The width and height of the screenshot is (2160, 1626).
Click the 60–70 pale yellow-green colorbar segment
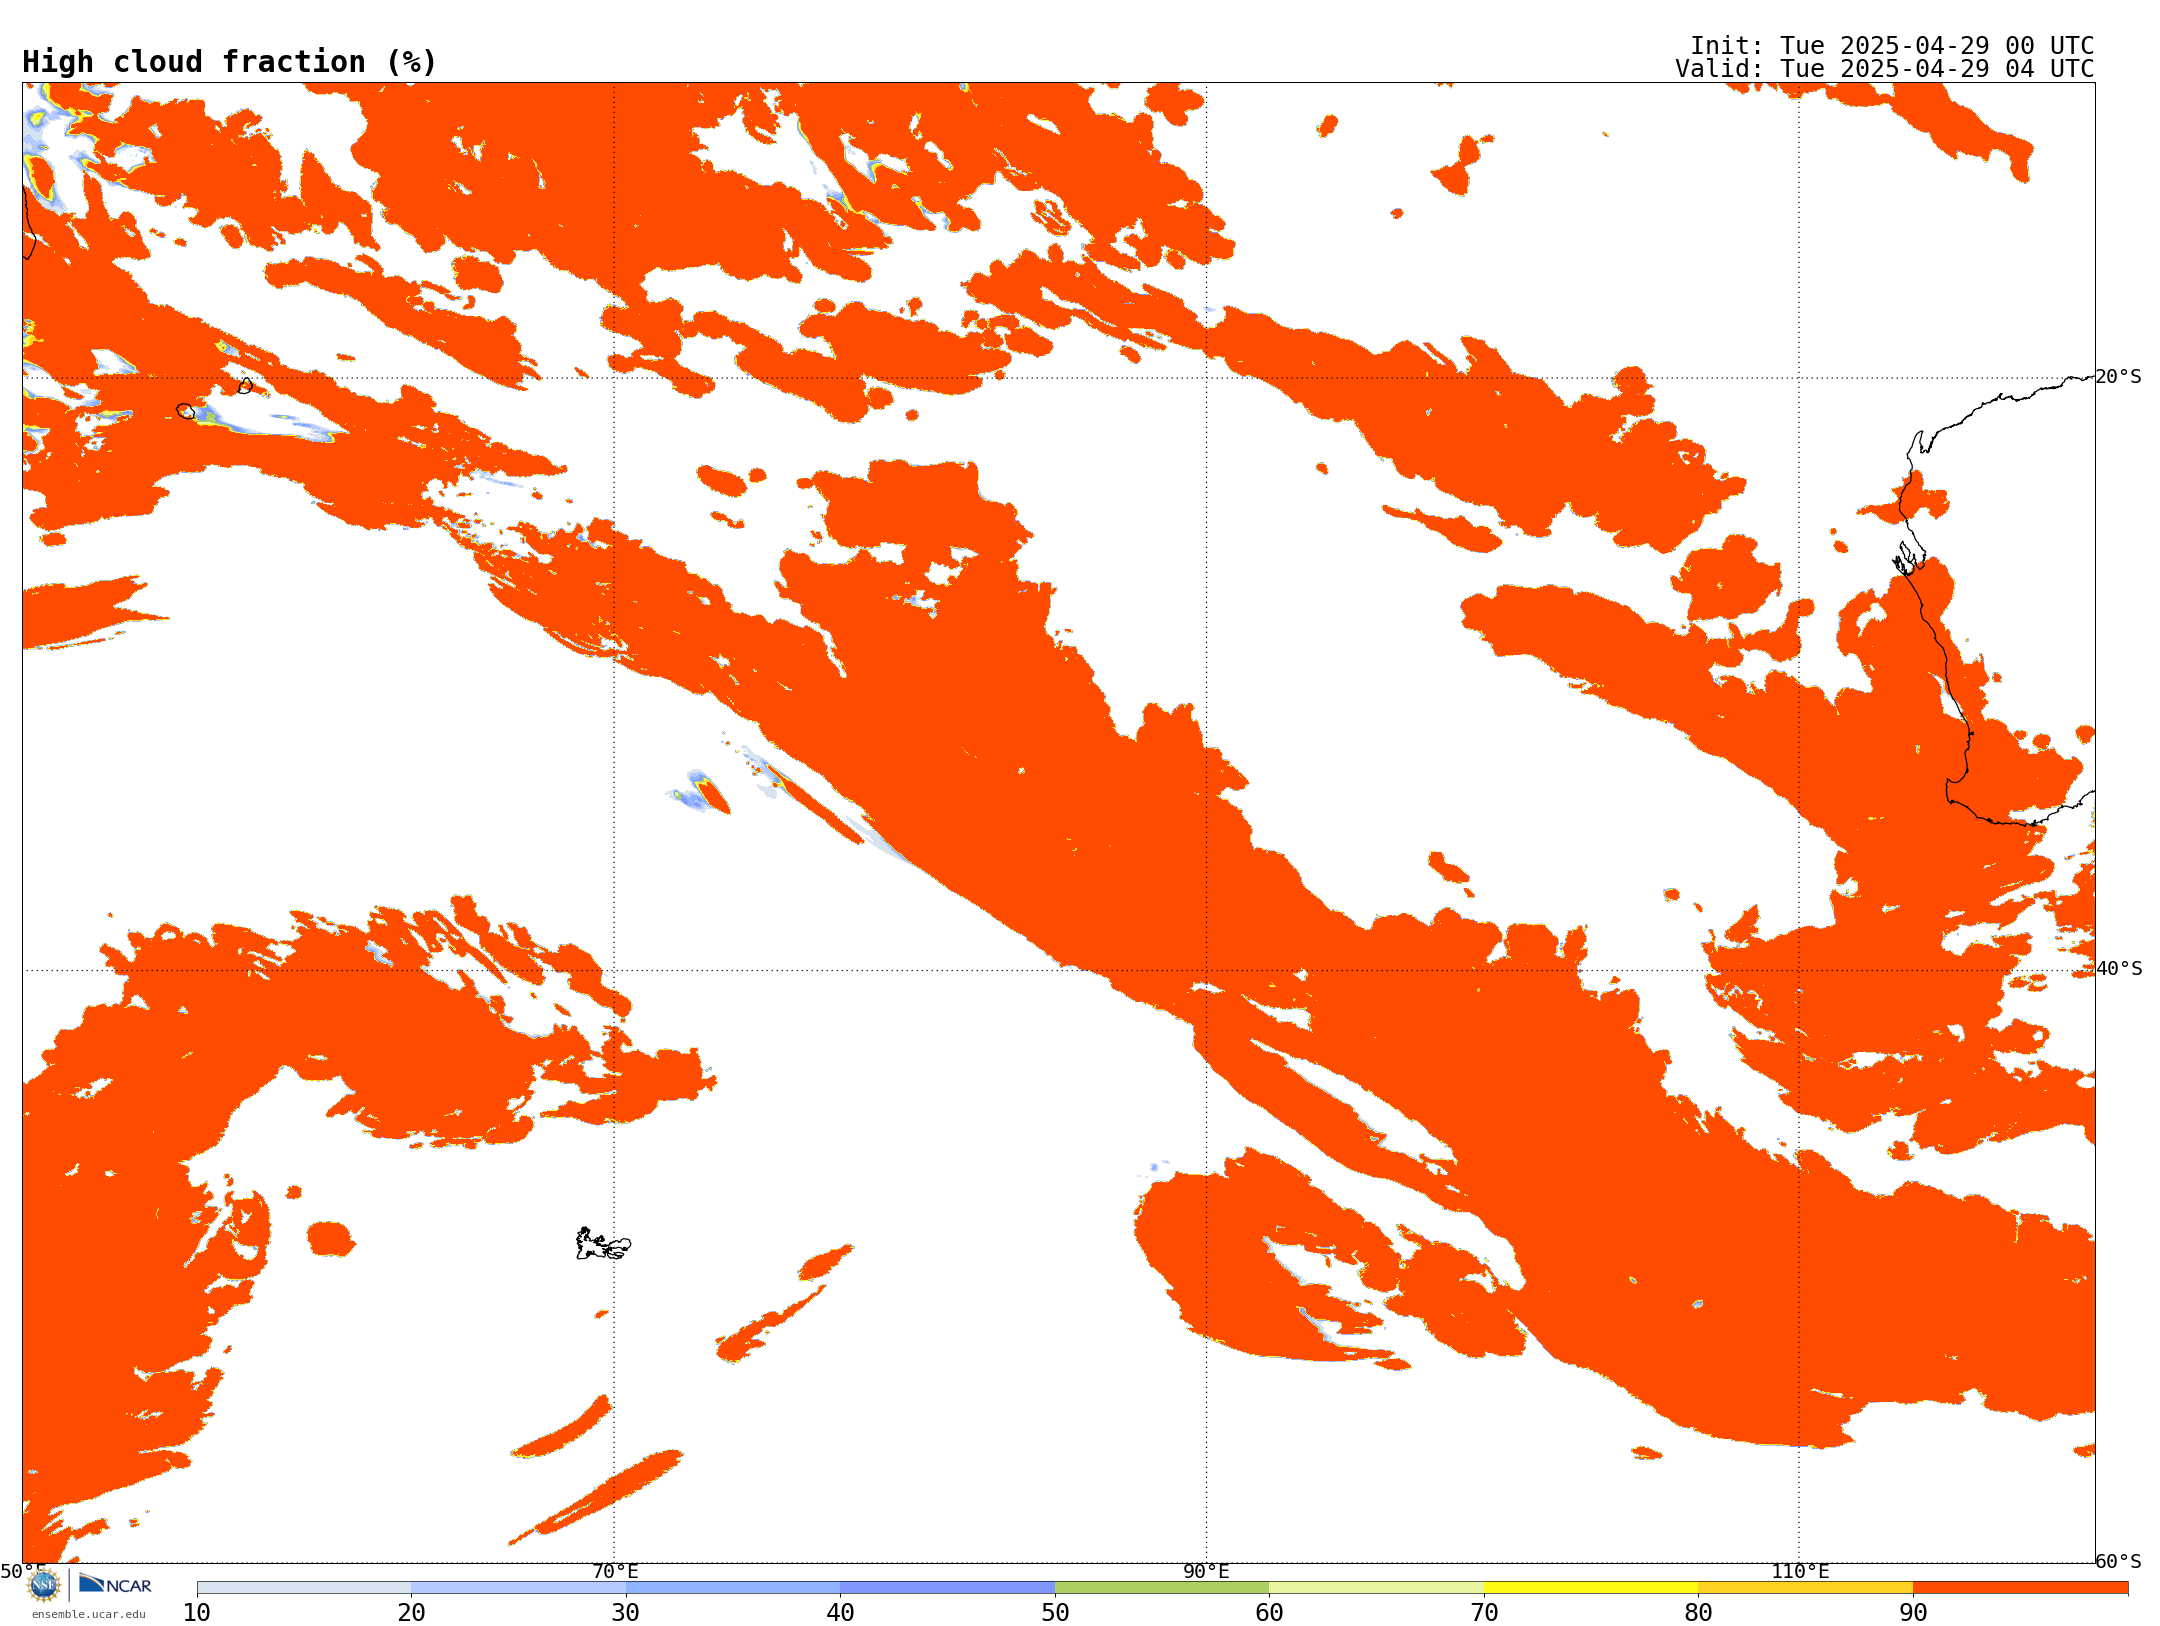pos(1377,1588)
